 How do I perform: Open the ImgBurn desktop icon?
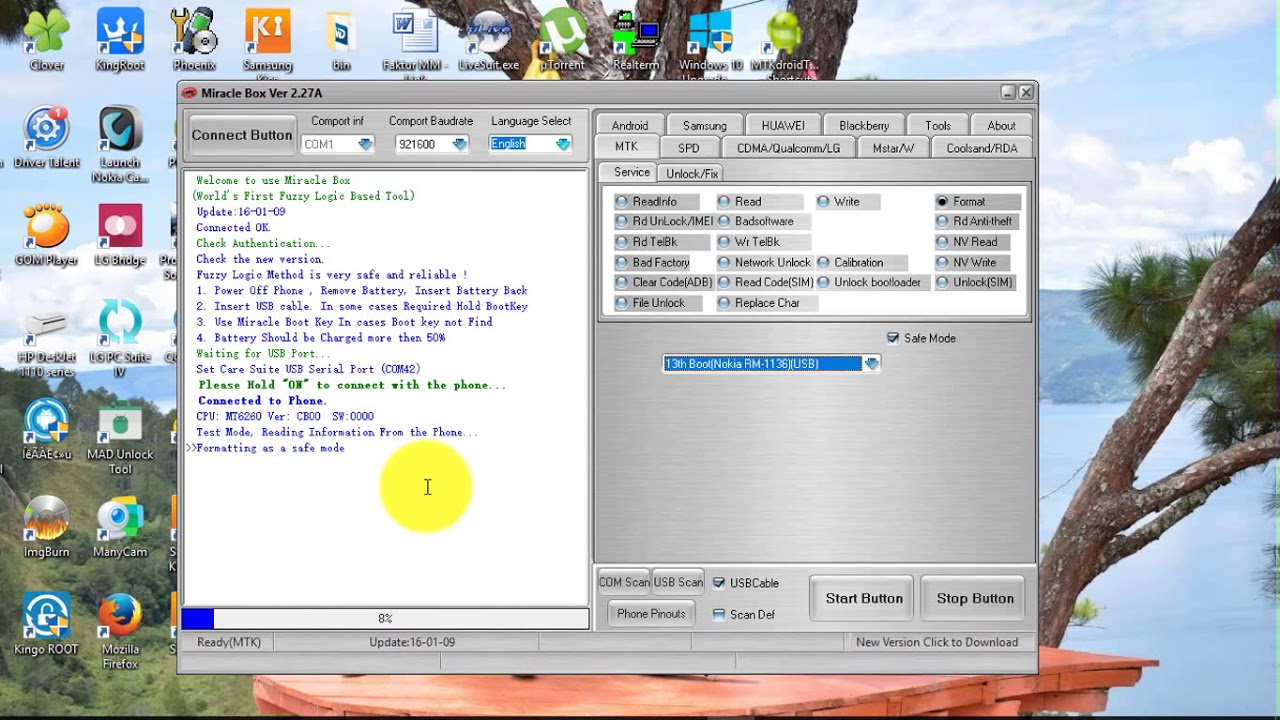tap(46, 527)
